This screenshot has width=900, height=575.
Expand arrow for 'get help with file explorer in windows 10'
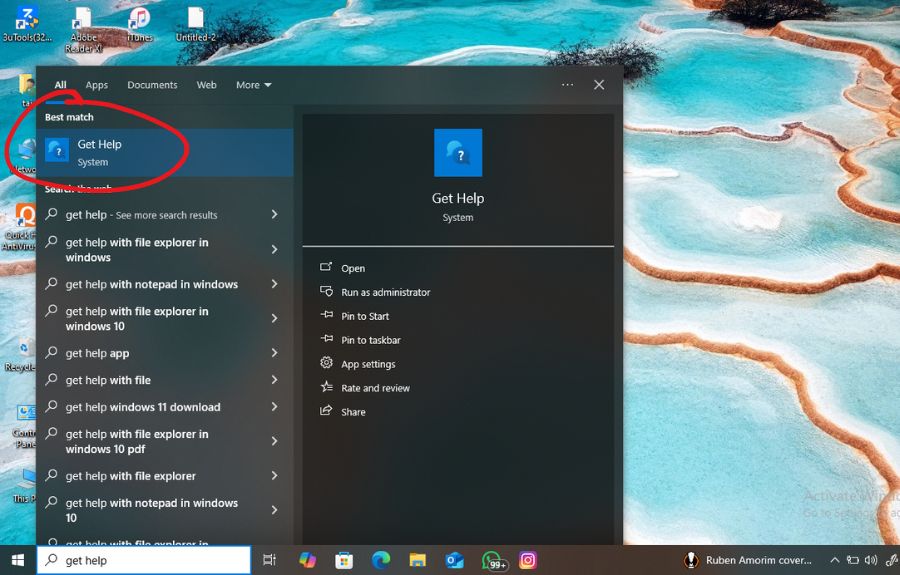274,318
